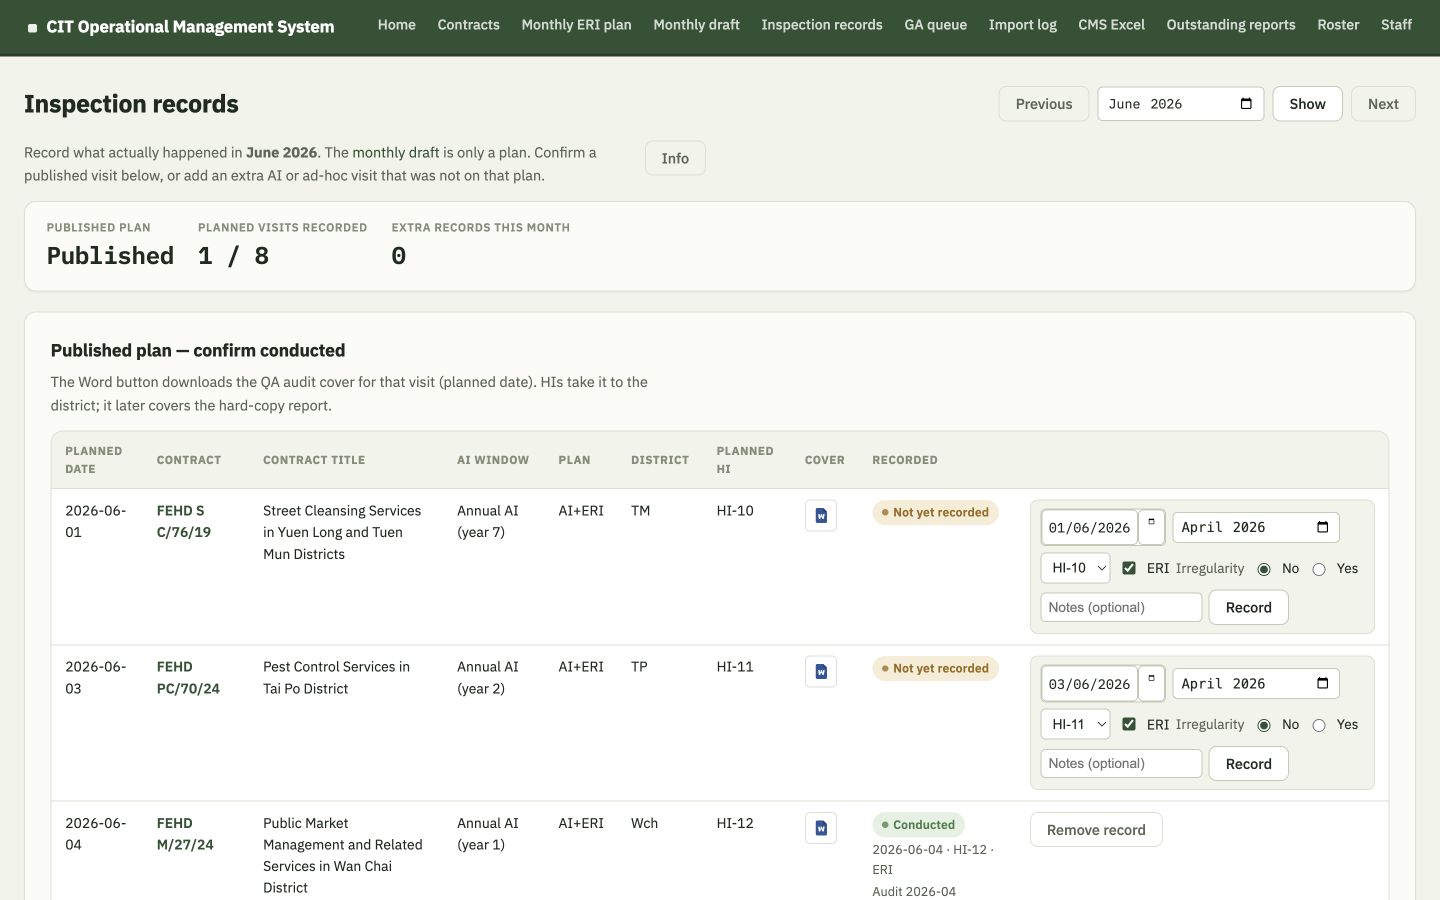Select Irregularity No for Yuen Long row
1440x900 pixels.
coord(1264,569)
